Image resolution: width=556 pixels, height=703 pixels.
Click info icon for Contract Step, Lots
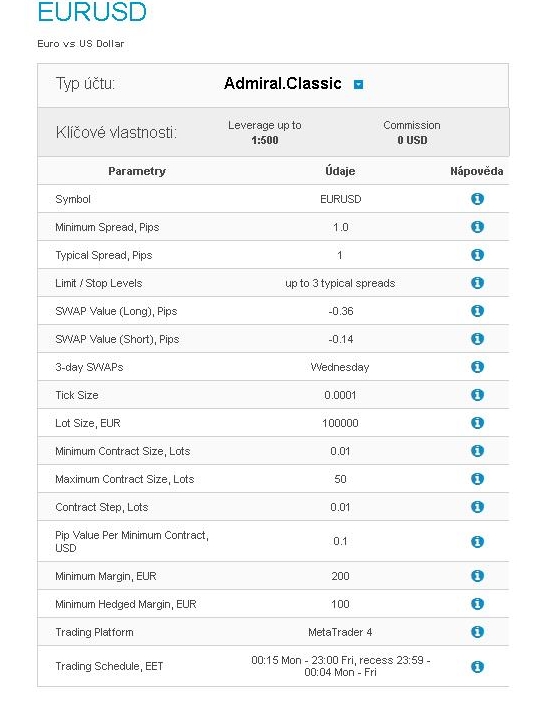pyautogui.click(x=477, y=507)
